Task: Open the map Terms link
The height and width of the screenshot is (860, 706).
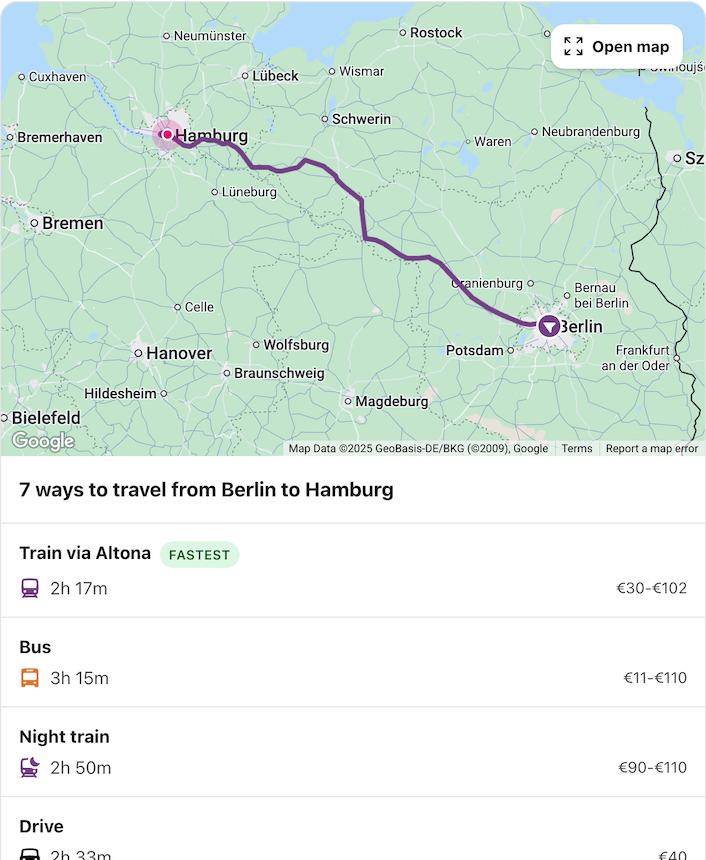Action: click(x=576, y=449)
